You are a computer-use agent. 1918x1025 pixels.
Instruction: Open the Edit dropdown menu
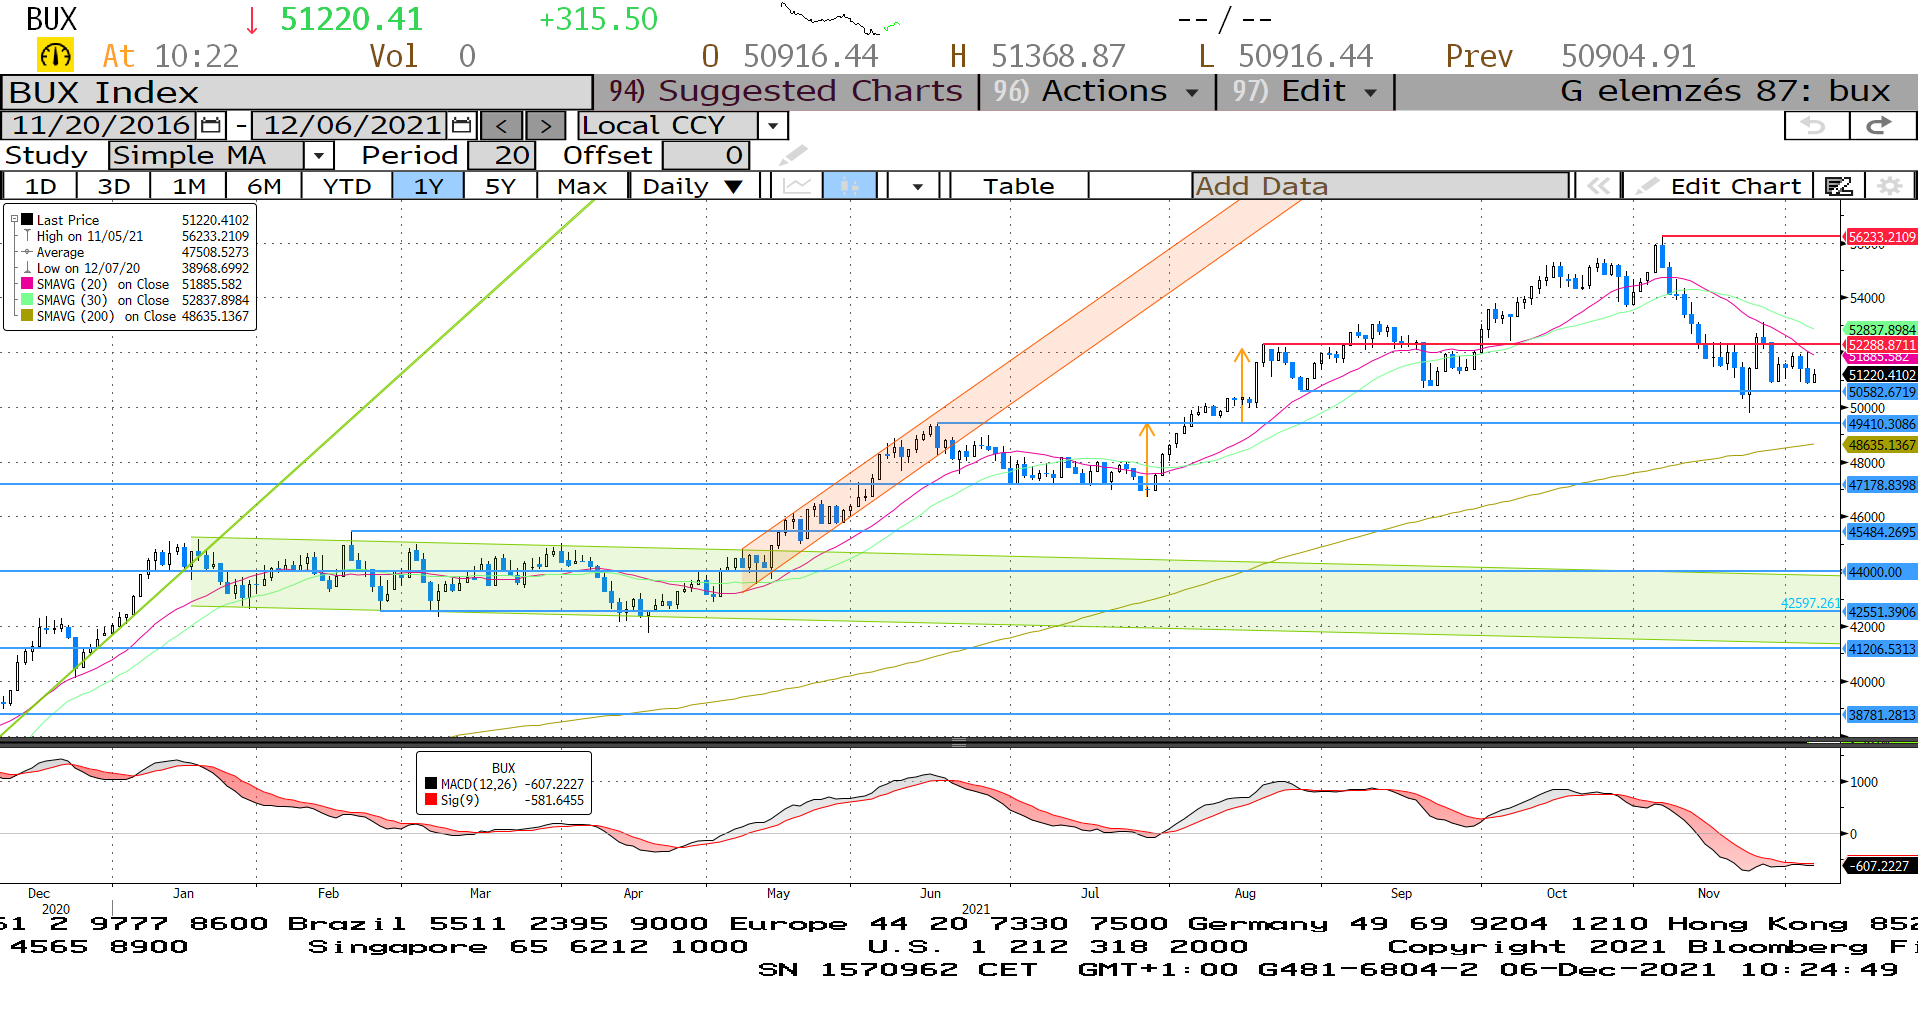pyautogui.click(x=1305, y=91)
